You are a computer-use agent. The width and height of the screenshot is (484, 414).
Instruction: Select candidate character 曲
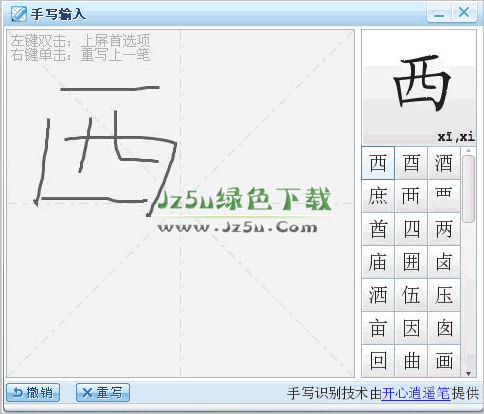(x=411, y=361)
